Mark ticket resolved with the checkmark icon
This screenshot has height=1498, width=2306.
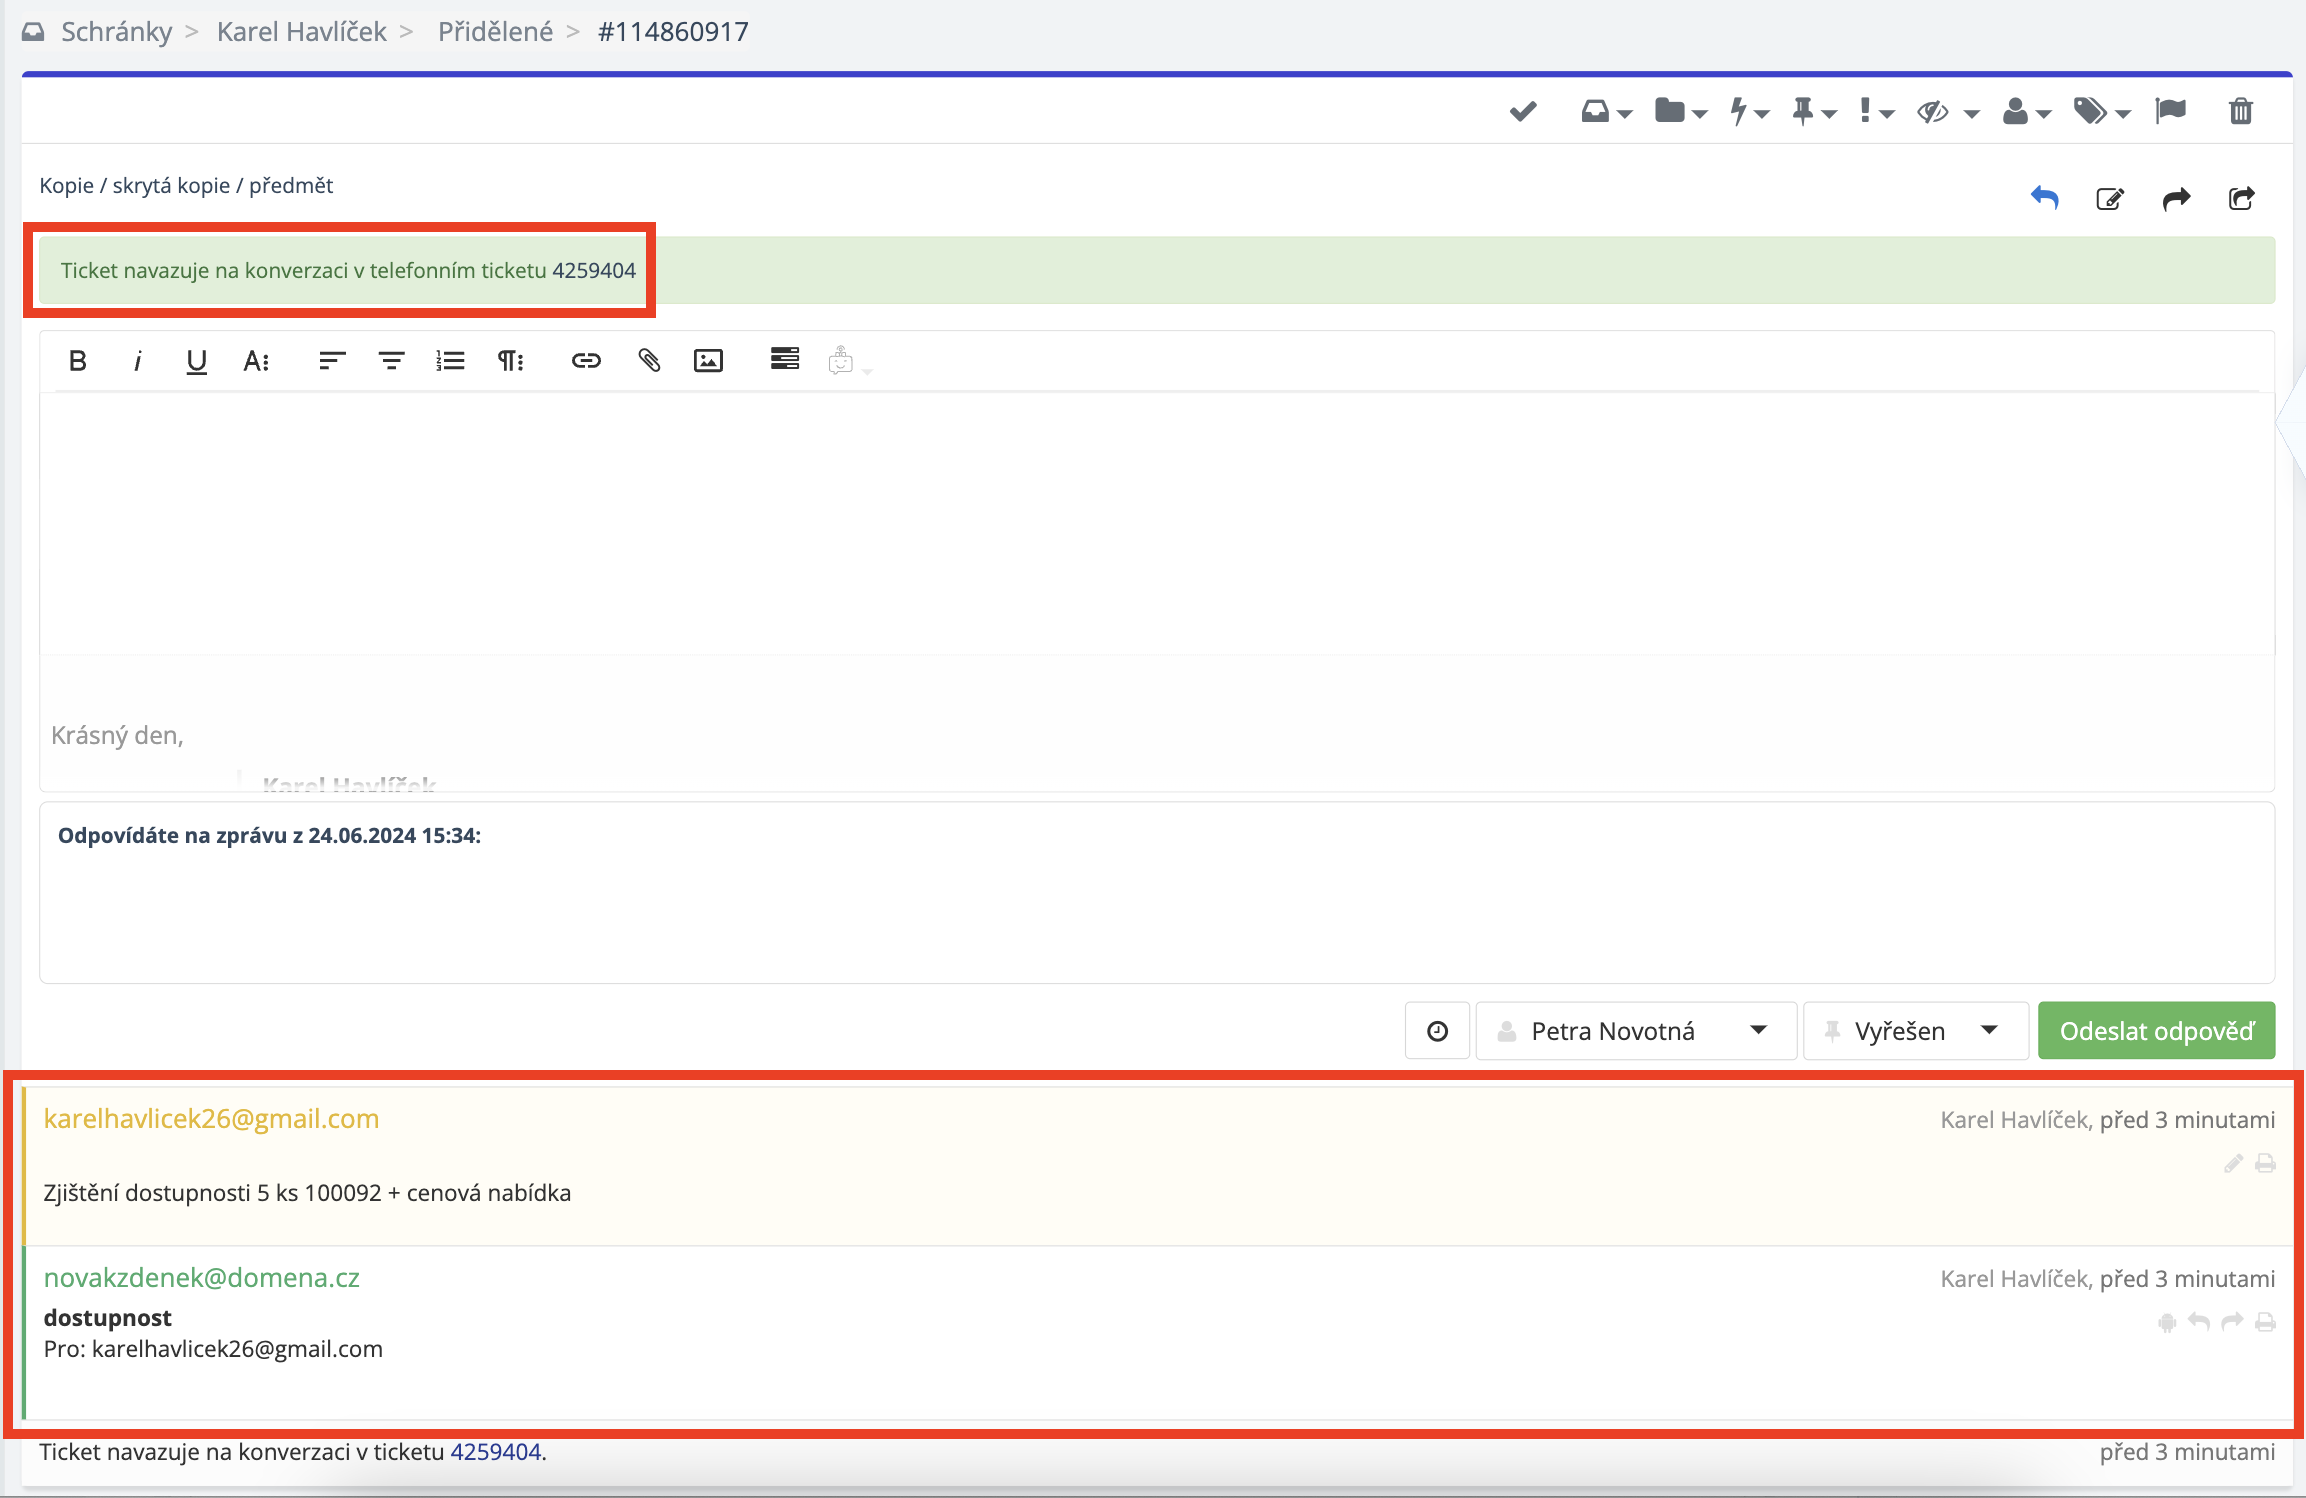pos(1523,111)
